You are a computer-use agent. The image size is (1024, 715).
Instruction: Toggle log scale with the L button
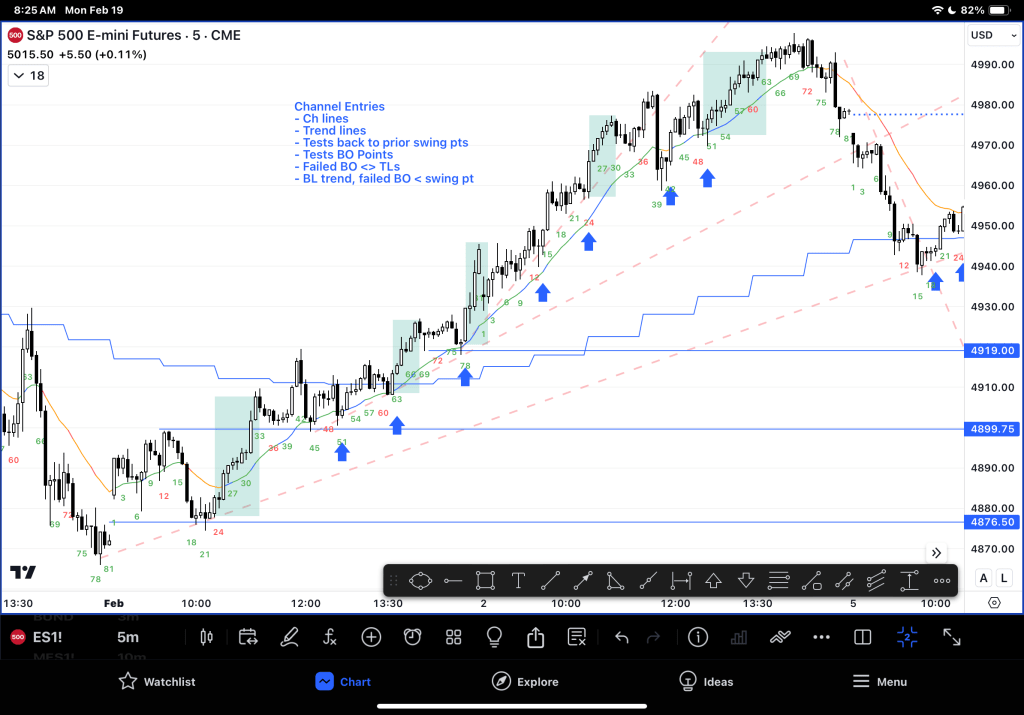point(1003,578)
